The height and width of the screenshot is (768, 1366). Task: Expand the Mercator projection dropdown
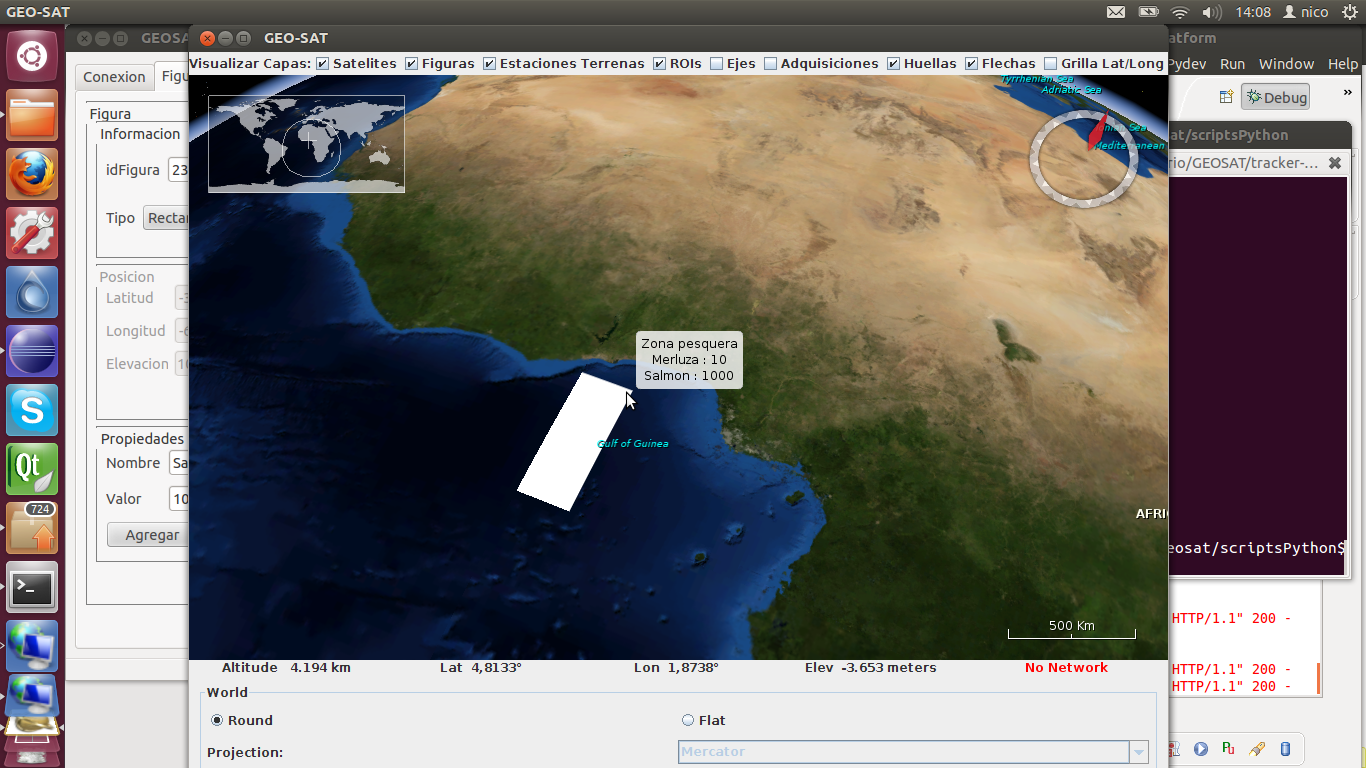tap(1138, 752)
